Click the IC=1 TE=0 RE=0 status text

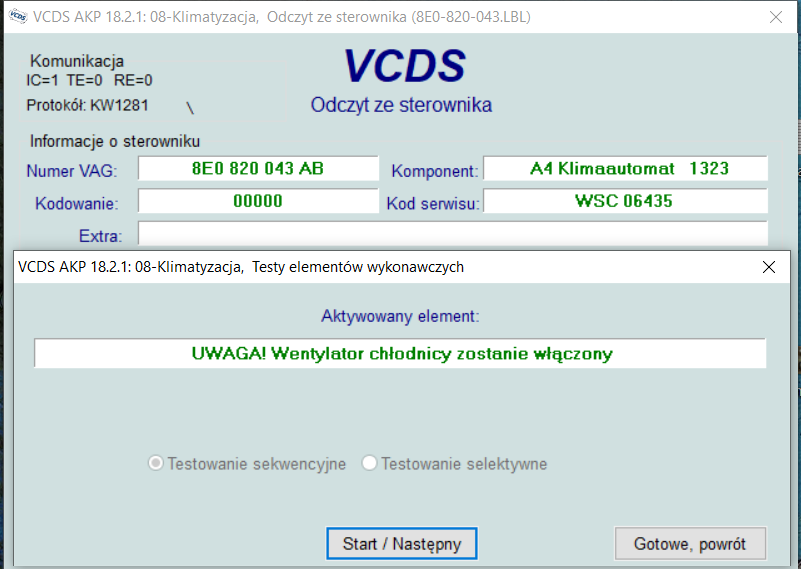89,80
